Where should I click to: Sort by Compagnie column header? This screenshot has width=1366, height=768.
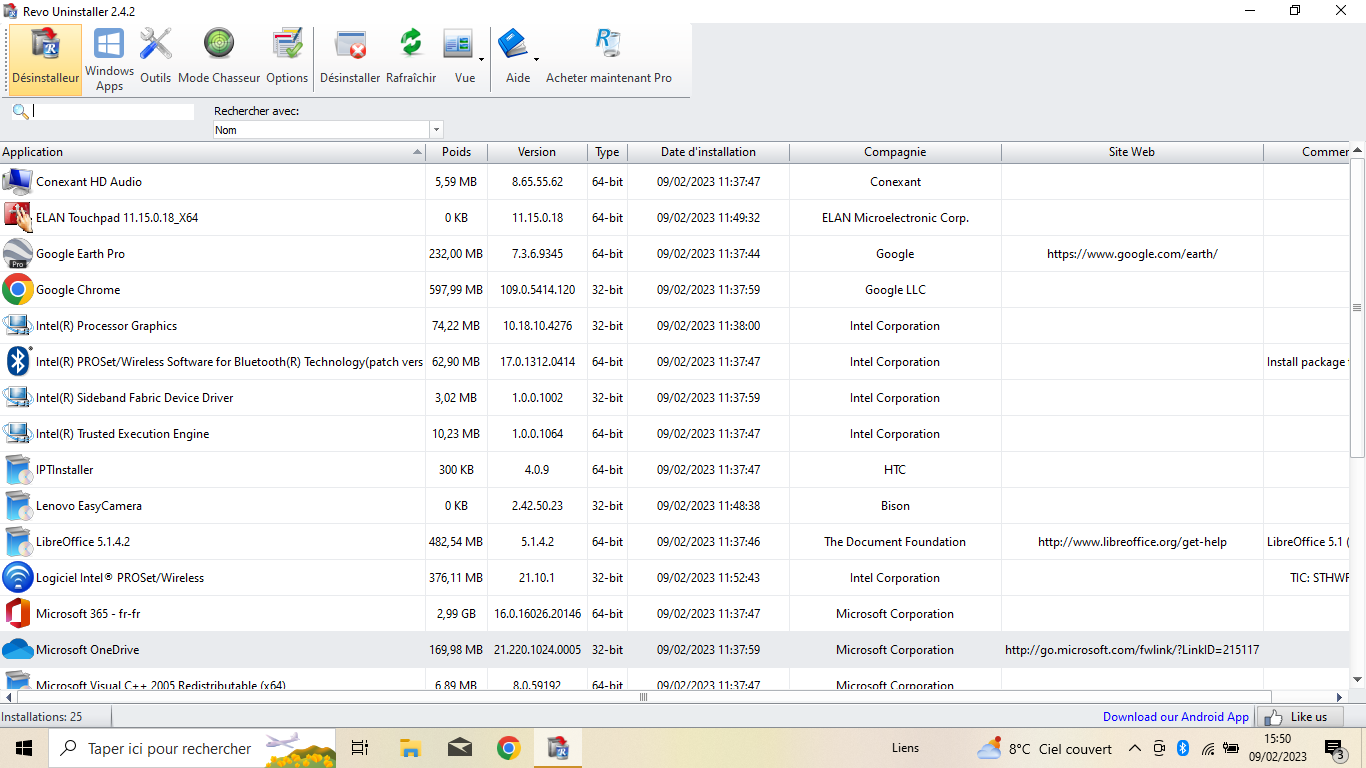point(895,152)
